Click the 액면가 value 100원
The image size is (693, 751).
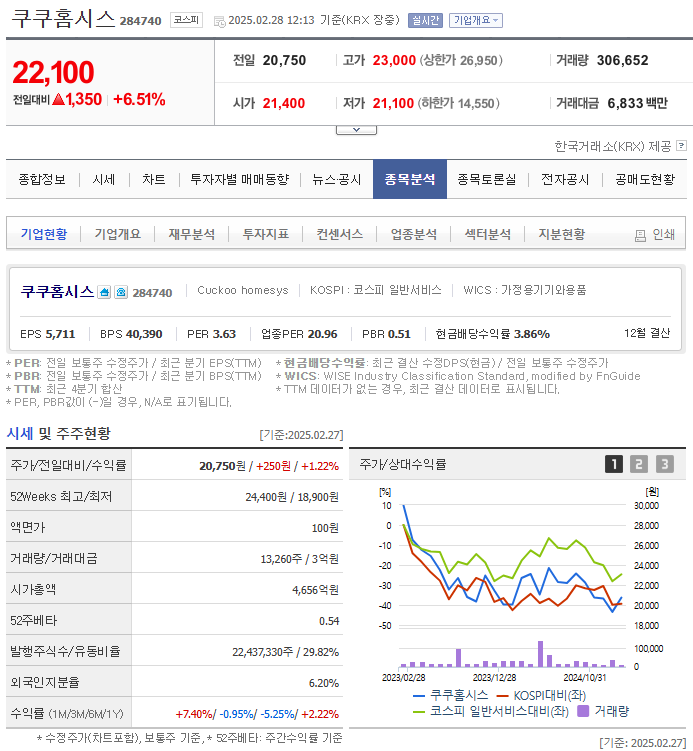pyautogui.click(x=325, y=528)
